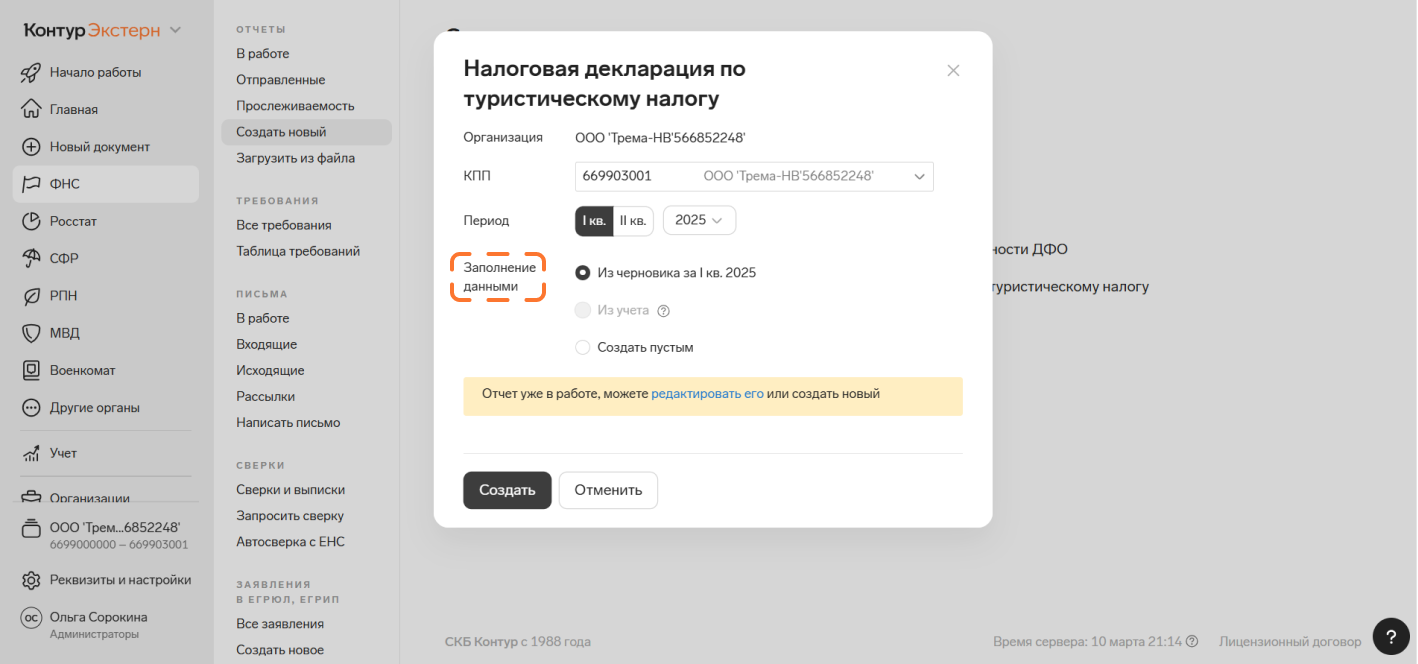Open the МВД shield icon
The height and width of the screenshot is (664, 1418).
pos(31,333)
